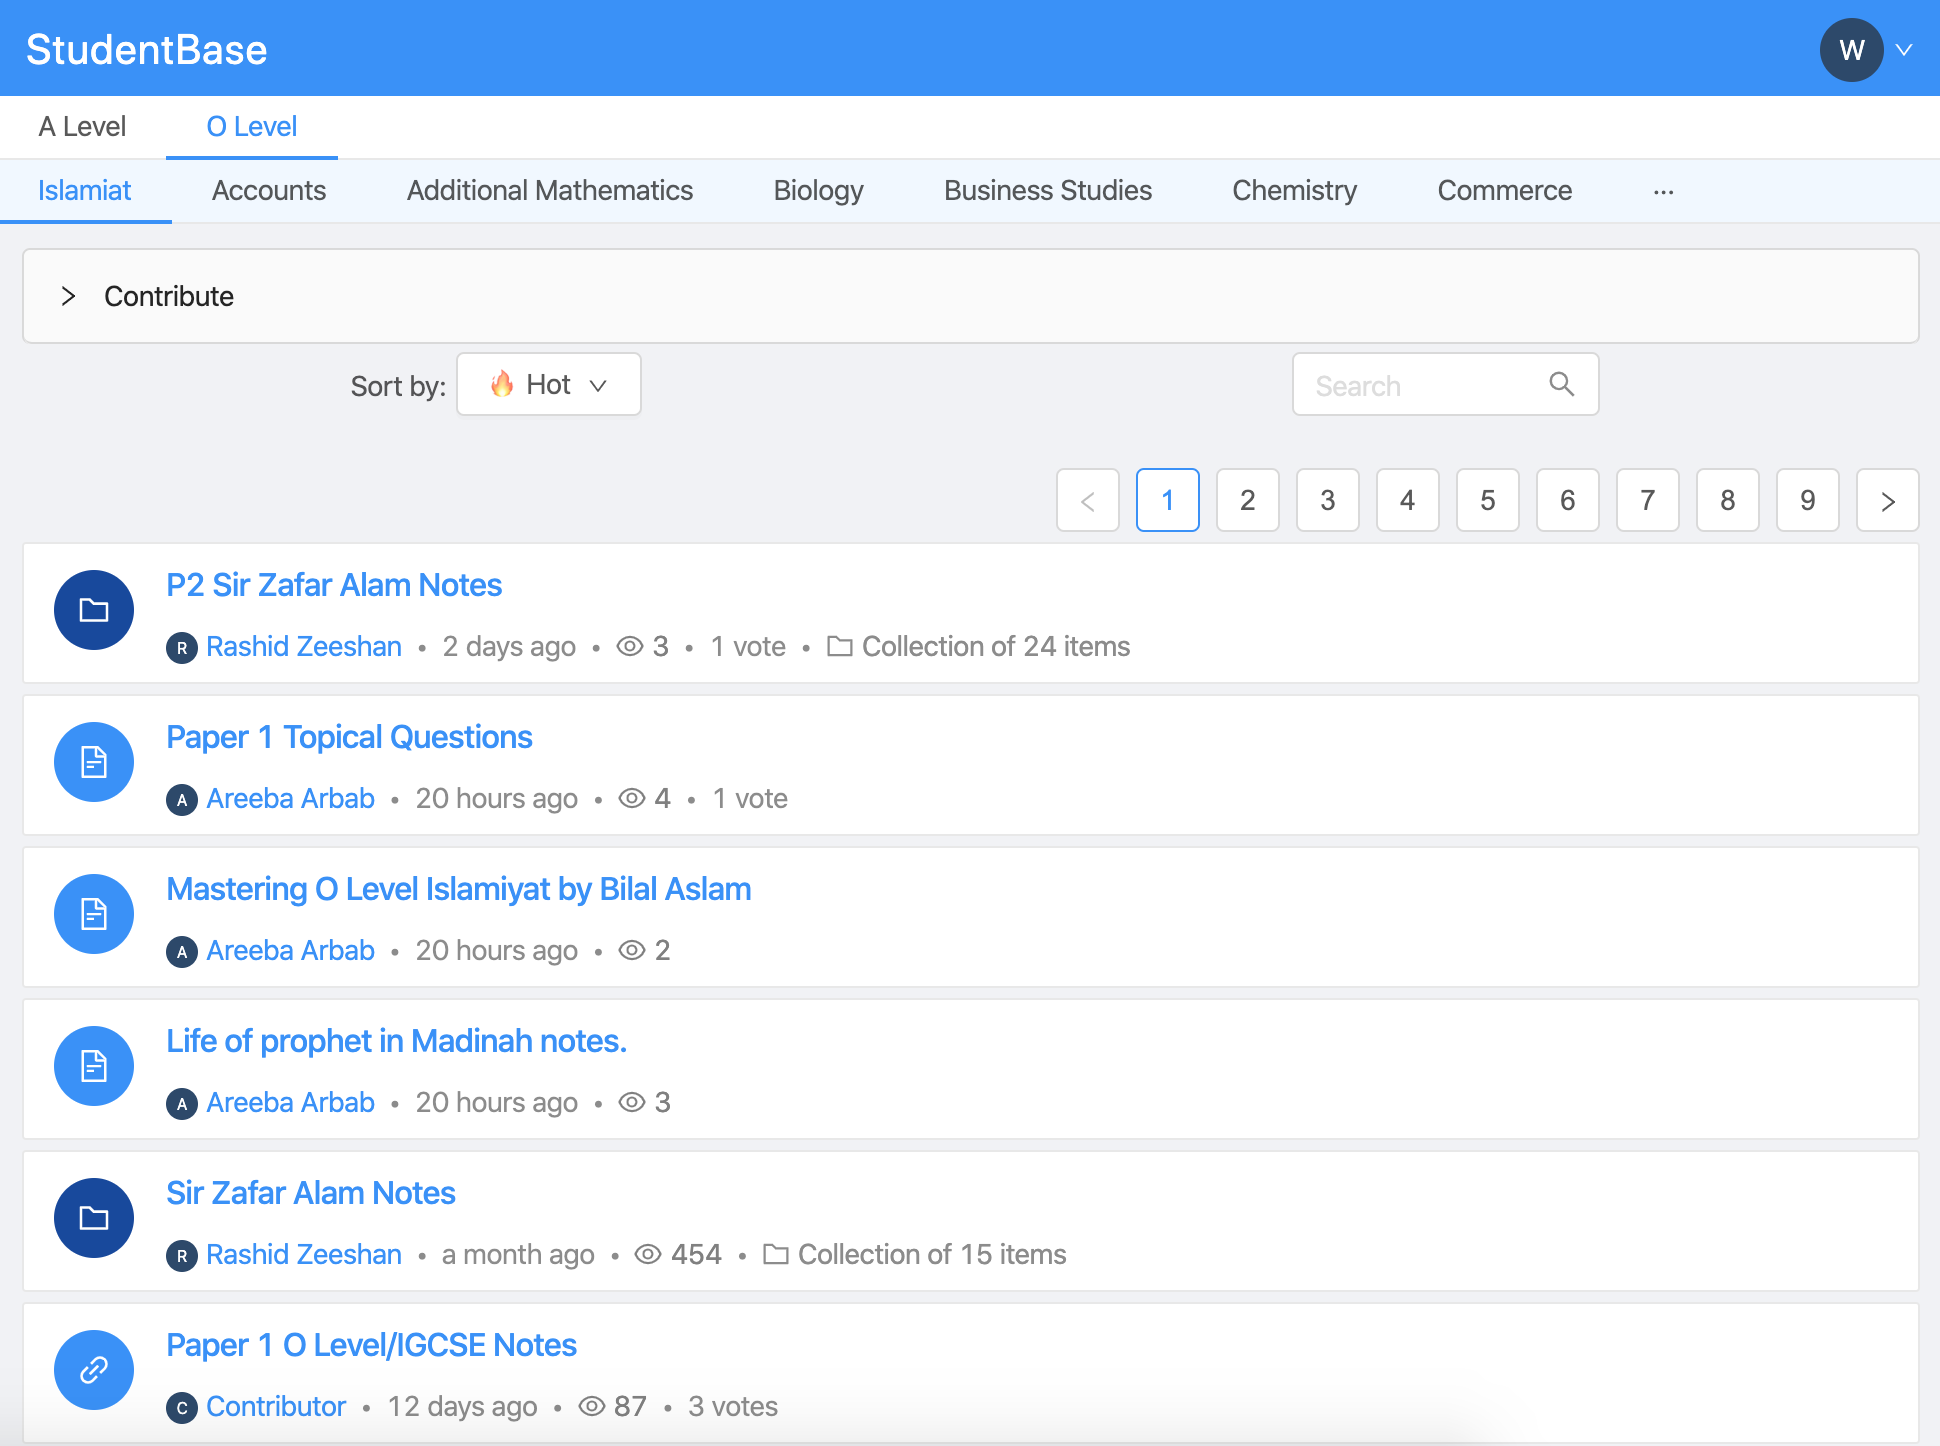Open the Hot sort-by dropdown
This screenshot has height=1446, width=1940.
tap(549, 385)
